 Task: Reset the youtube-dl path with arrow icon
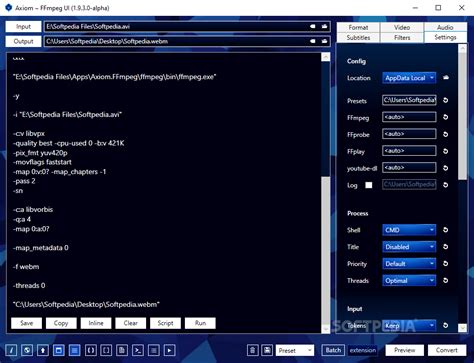coord(446,168)
